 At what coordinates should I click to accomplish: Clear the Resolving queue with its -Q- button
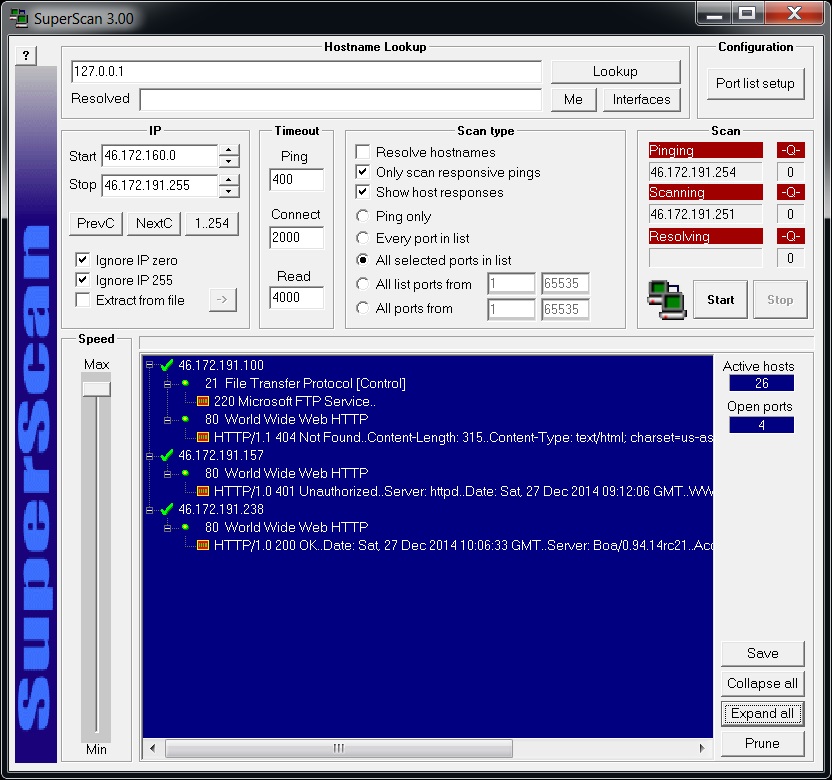pyautogui.click(x=790, y=236)
